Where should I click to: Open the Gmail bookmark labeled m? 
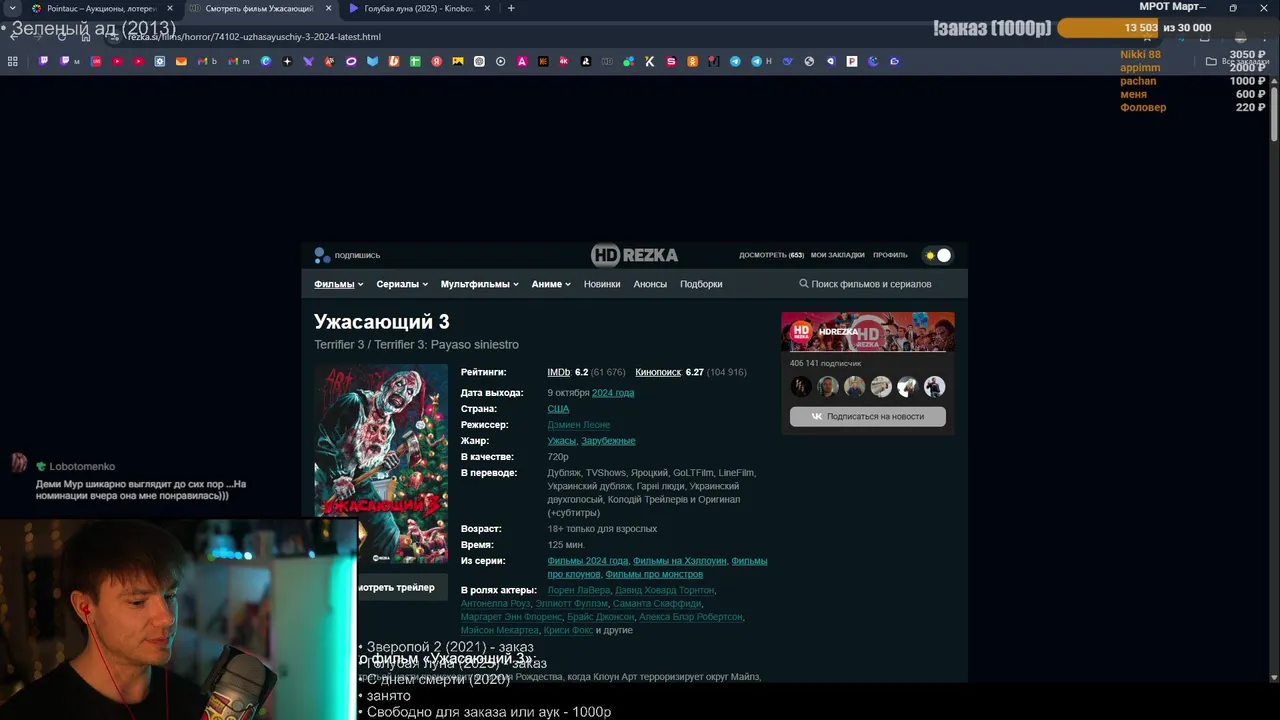(239, 61)
